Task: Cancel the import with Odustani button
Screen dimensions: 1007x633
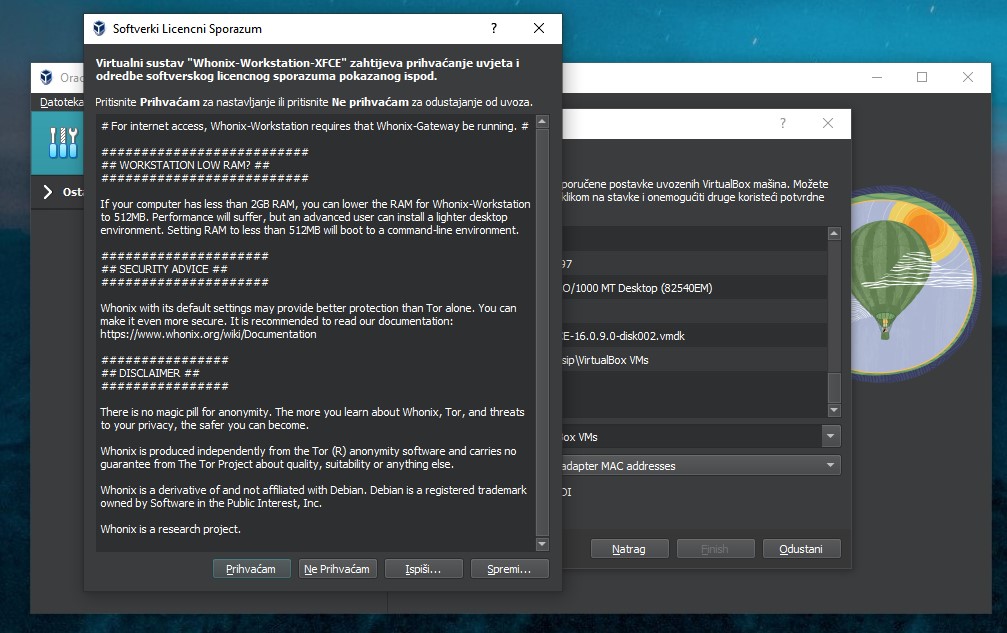Action: pyautogui.click(x=801, y=549)
